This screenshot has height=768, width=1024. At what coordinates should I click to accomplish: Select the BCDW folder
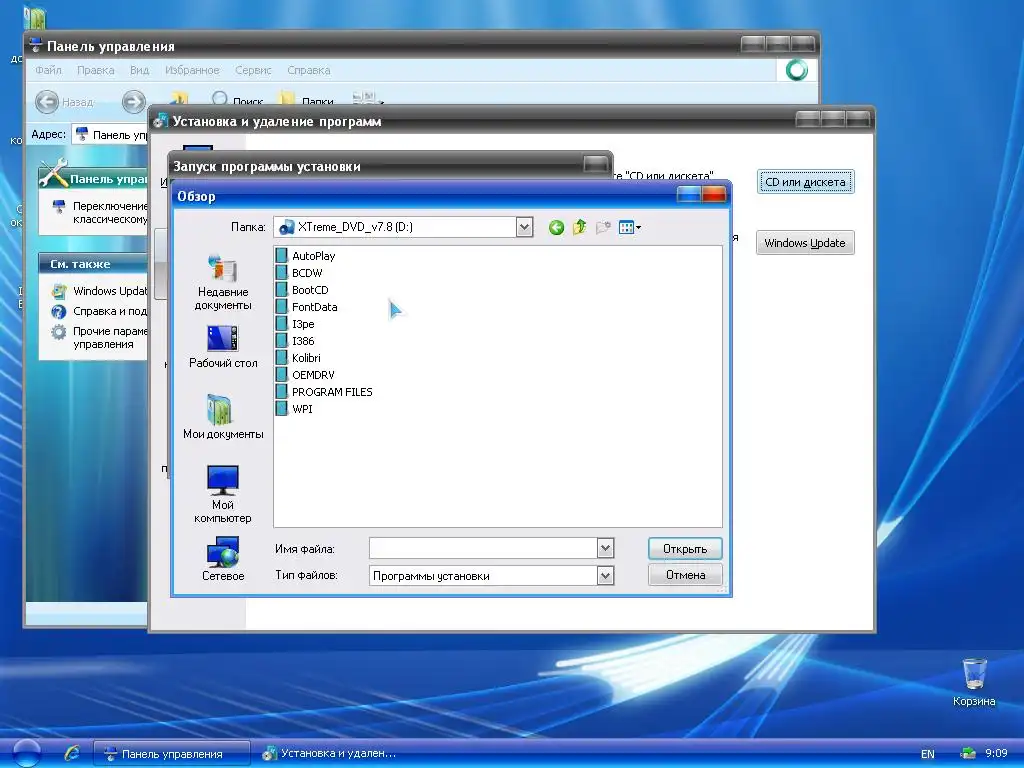click(299, 273)
